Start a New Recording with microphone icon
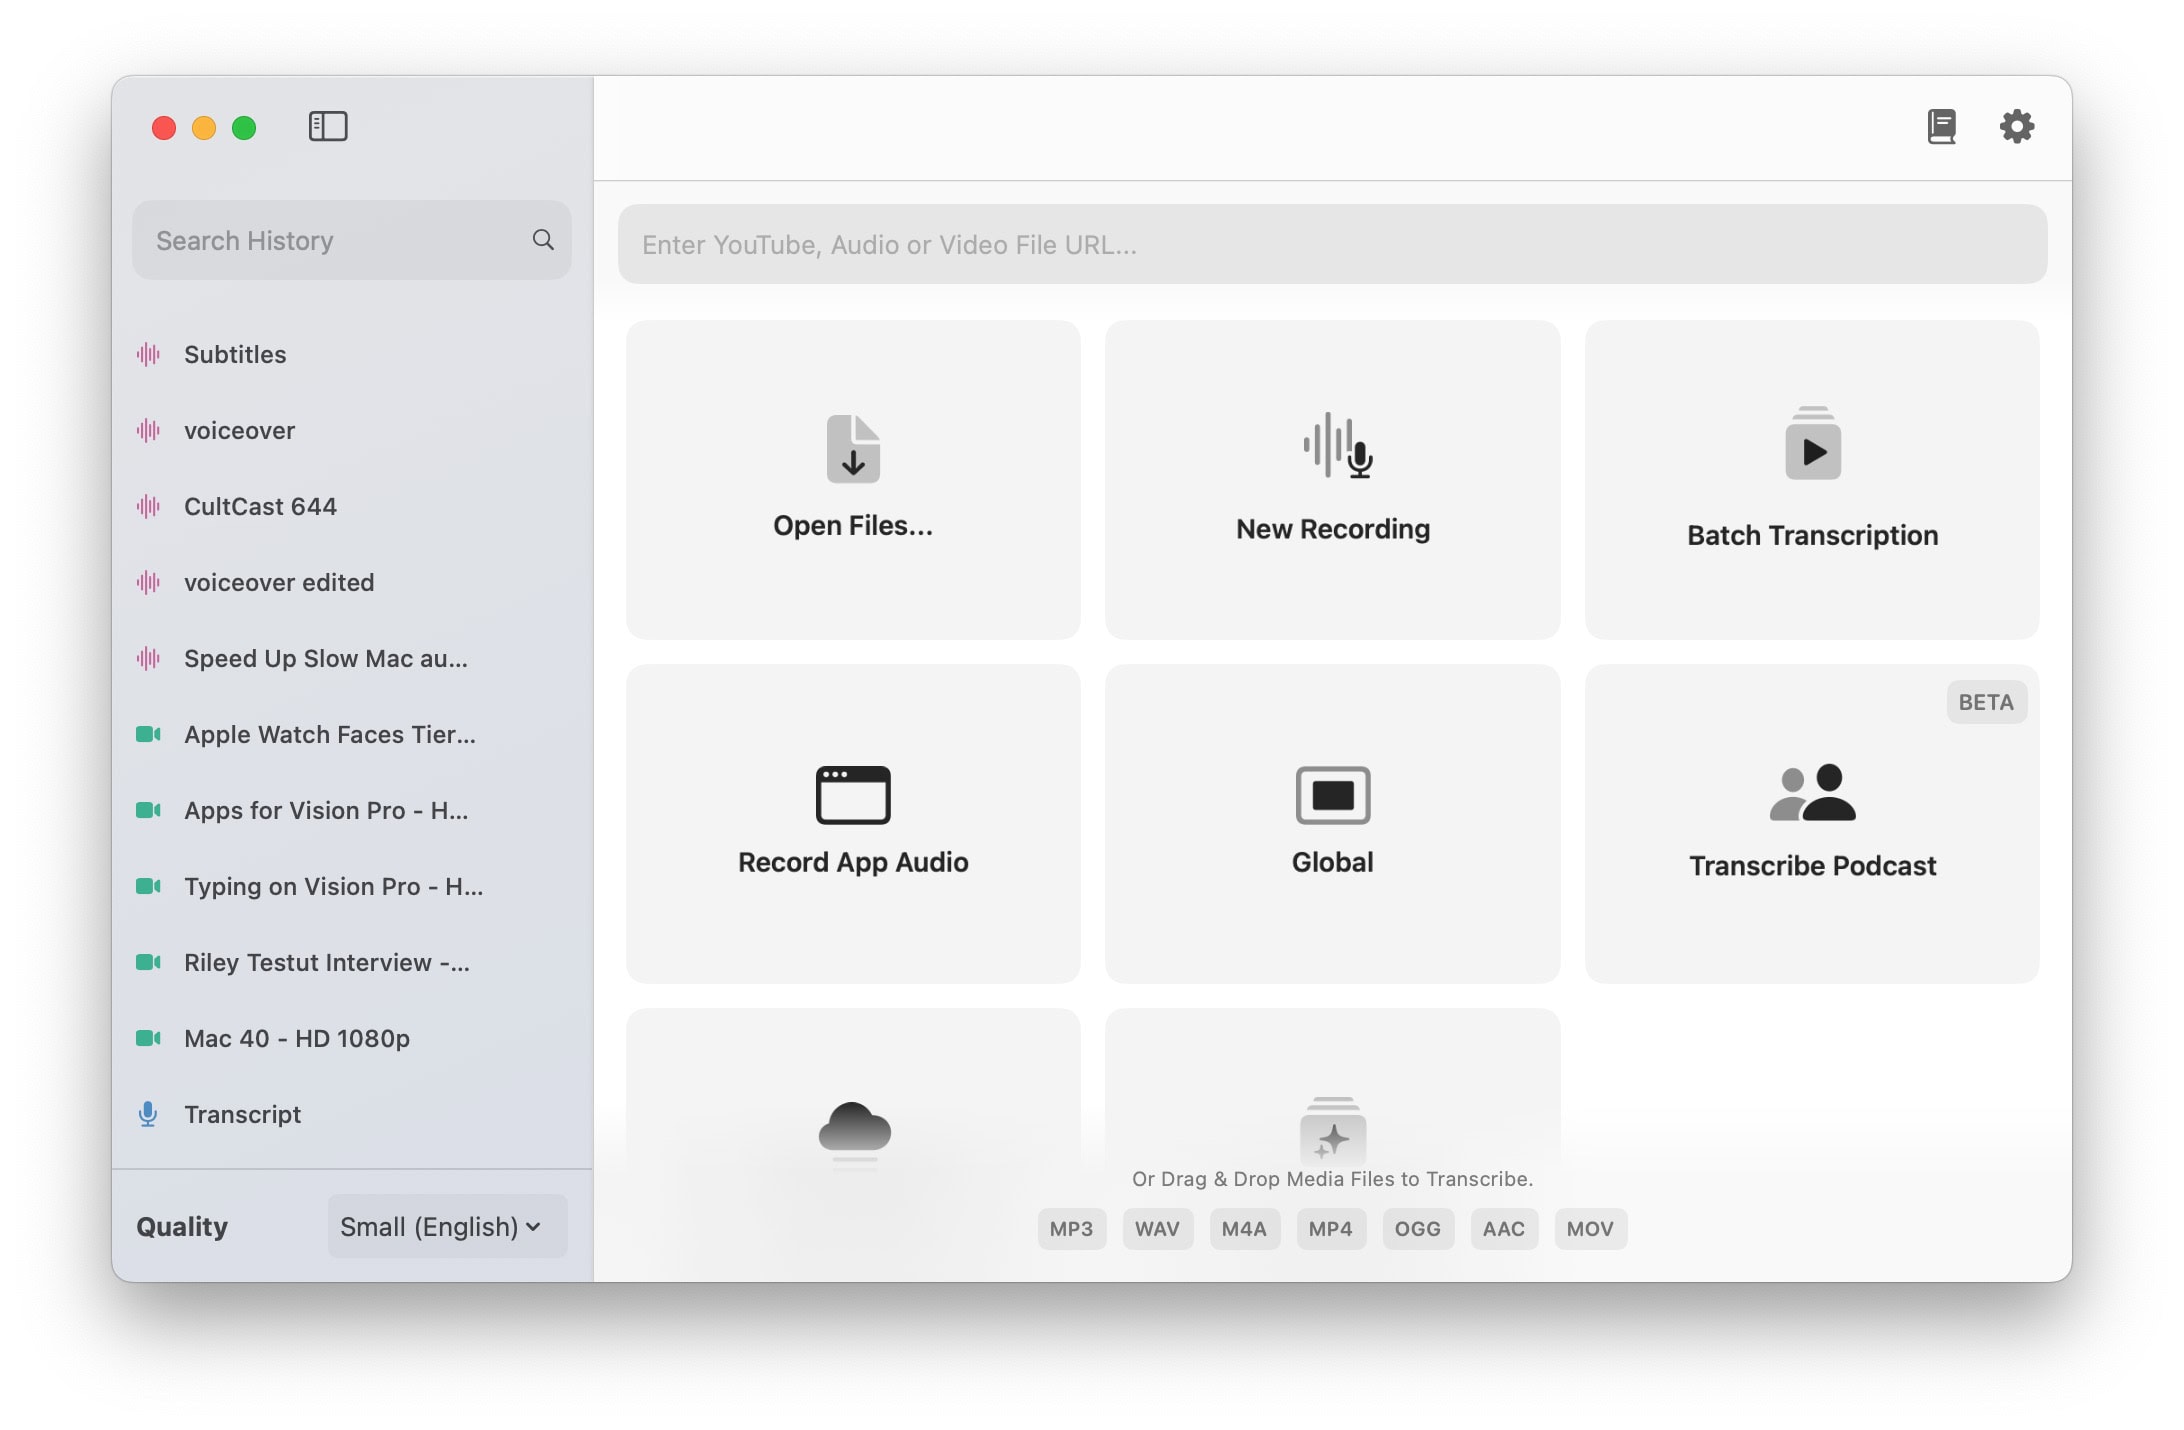 (x=1337, y=446)
